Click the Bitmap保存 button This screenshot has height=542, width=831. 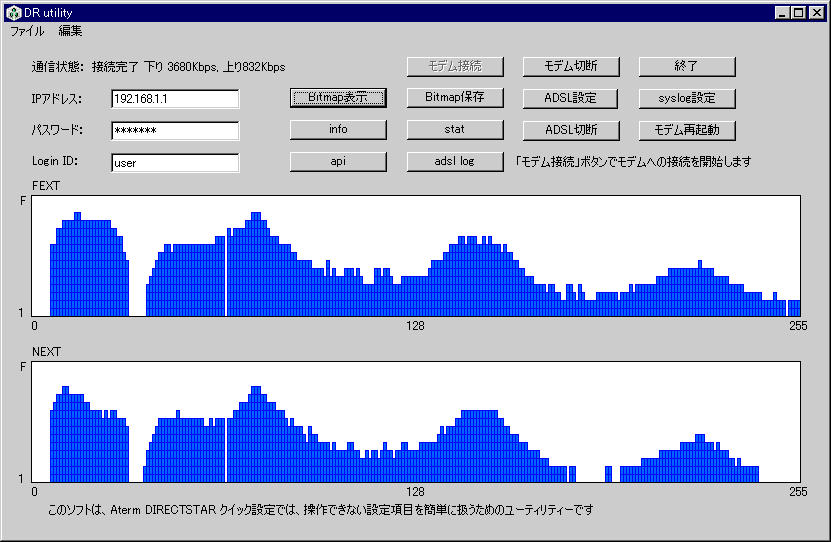click(x=455, y=97)
